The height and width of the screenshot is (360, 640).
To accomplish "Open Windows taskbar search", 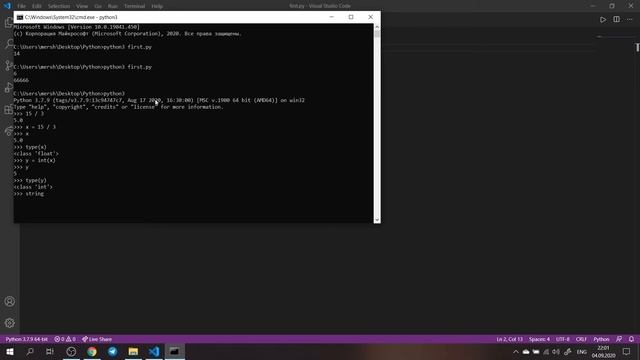I will (x=30, y=351).
